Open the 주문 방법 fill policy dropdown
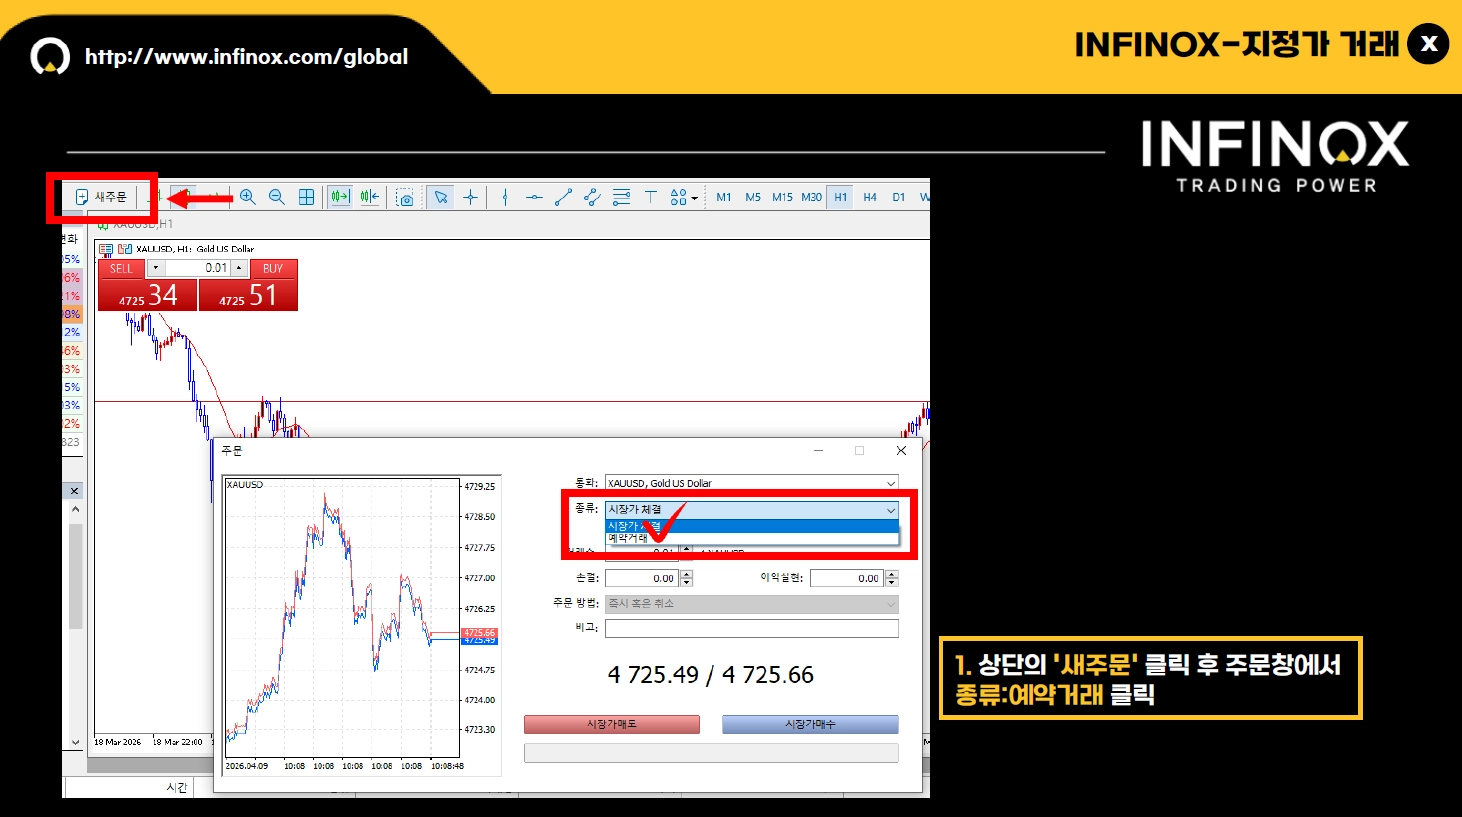The height and width of the screenshot is (817, 1462). [751, 604]
